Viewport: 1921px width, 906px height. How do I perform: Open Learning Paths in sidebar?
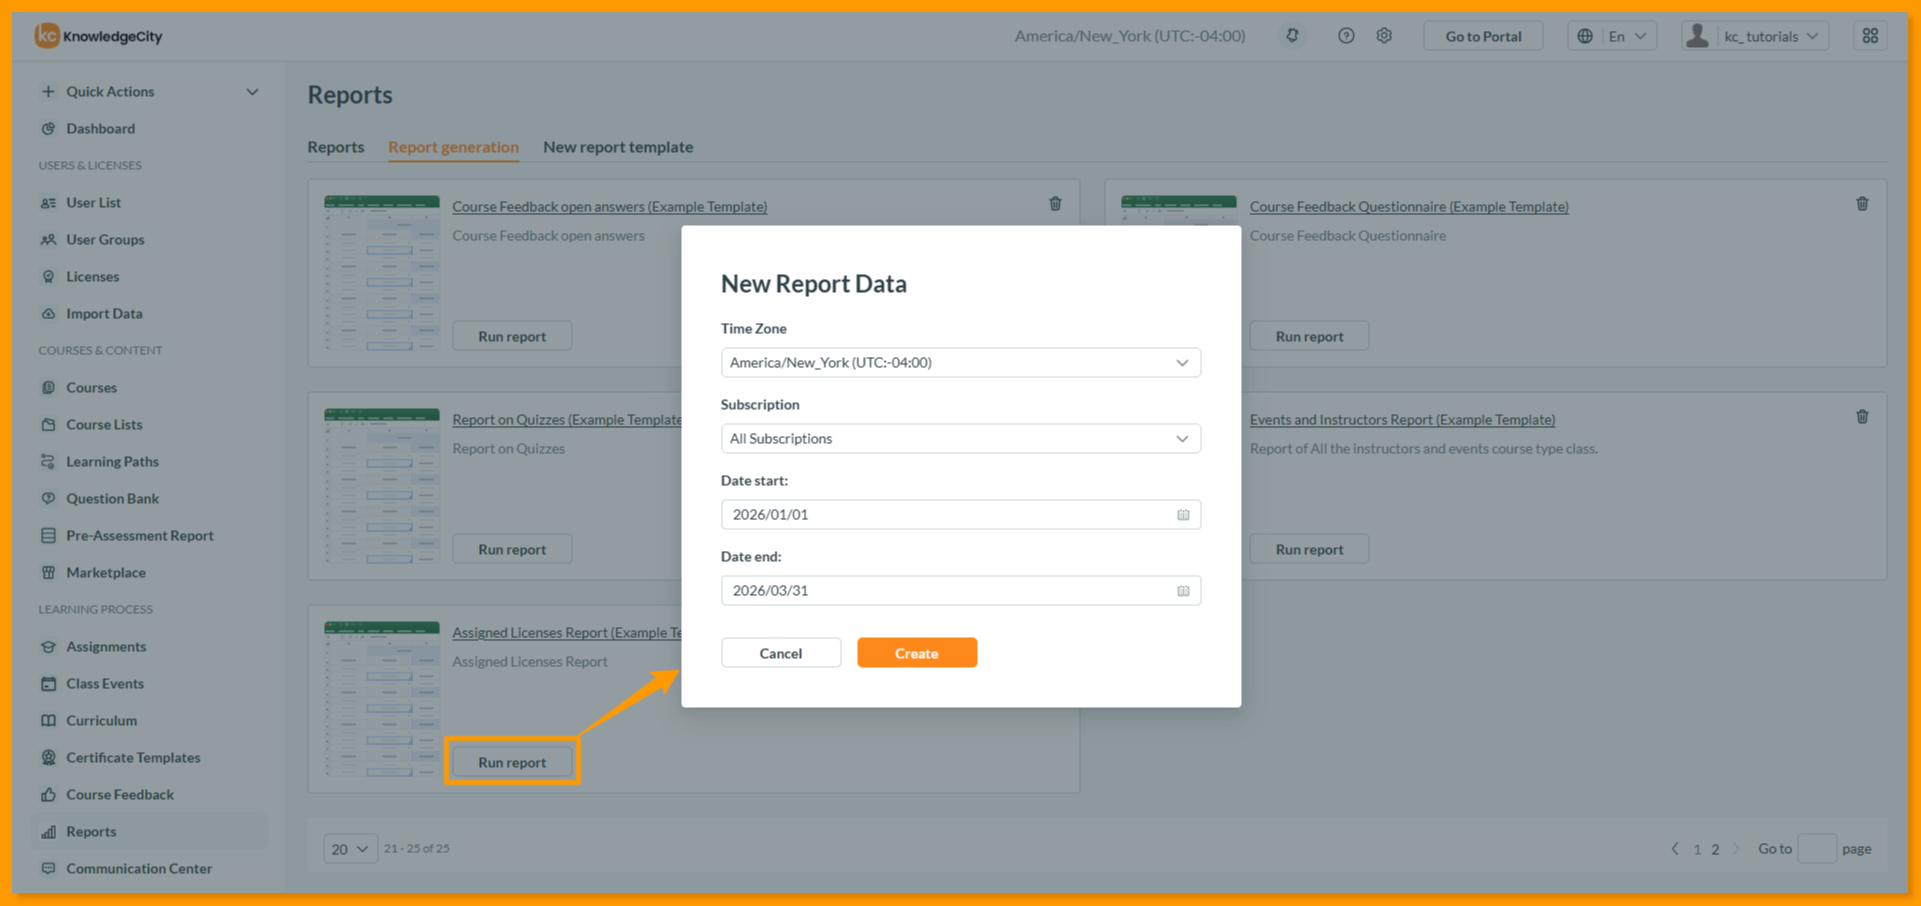pyautogui.click(x=112, y=462)
